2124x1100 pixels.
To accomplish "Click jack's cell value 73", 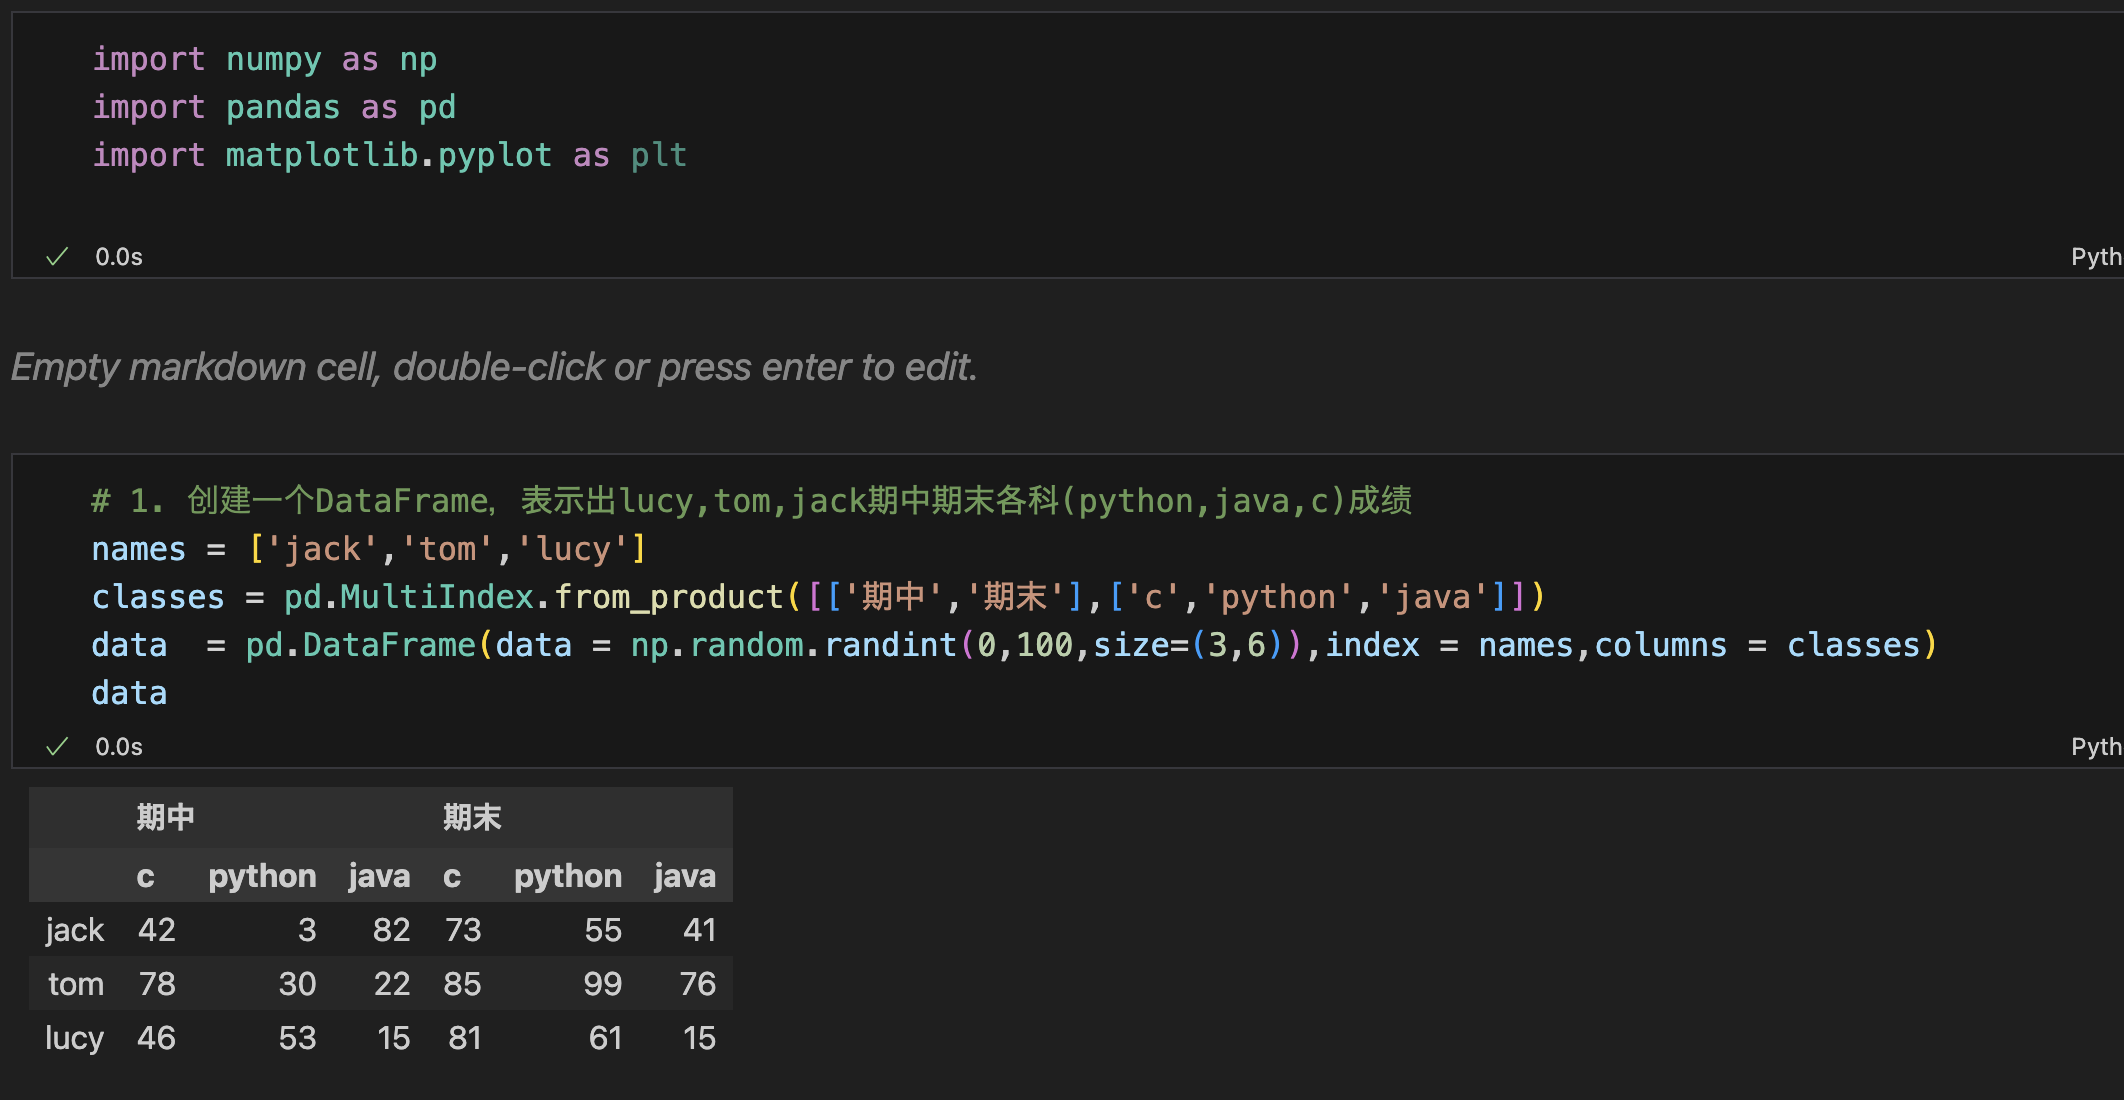I will (463, 930).
